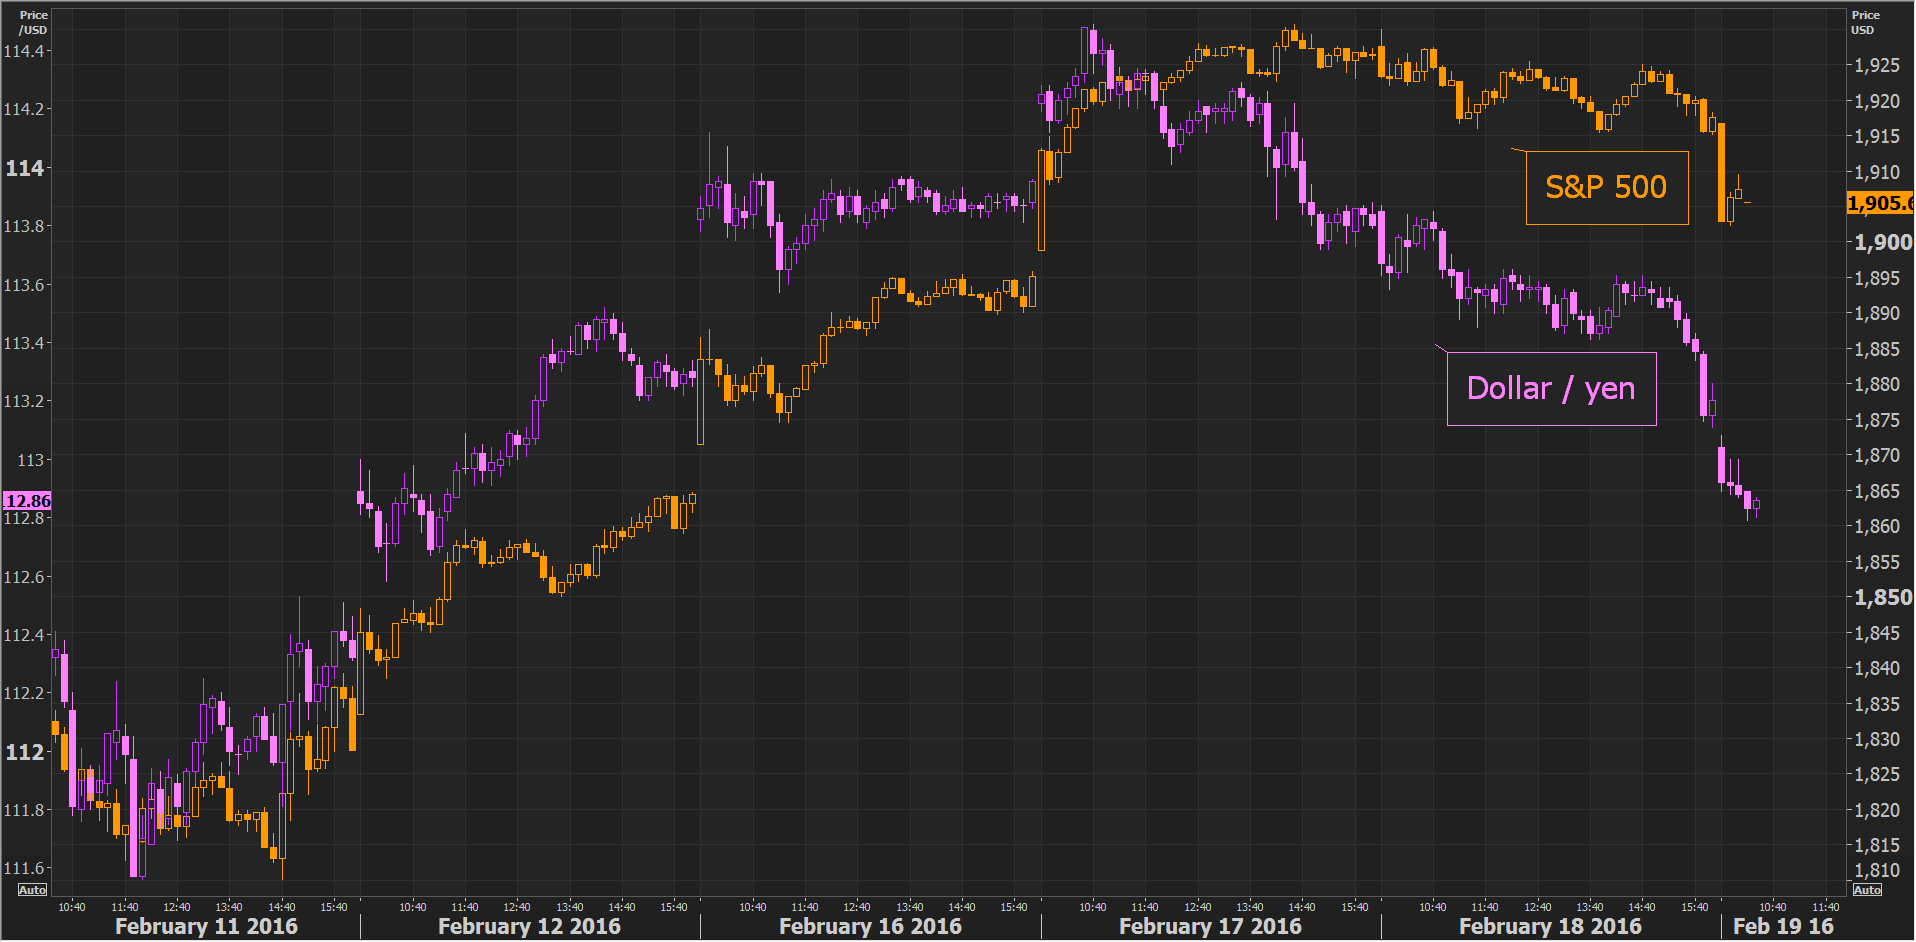Click the orange 1,905.6 last-price tag

(1880, 203)
